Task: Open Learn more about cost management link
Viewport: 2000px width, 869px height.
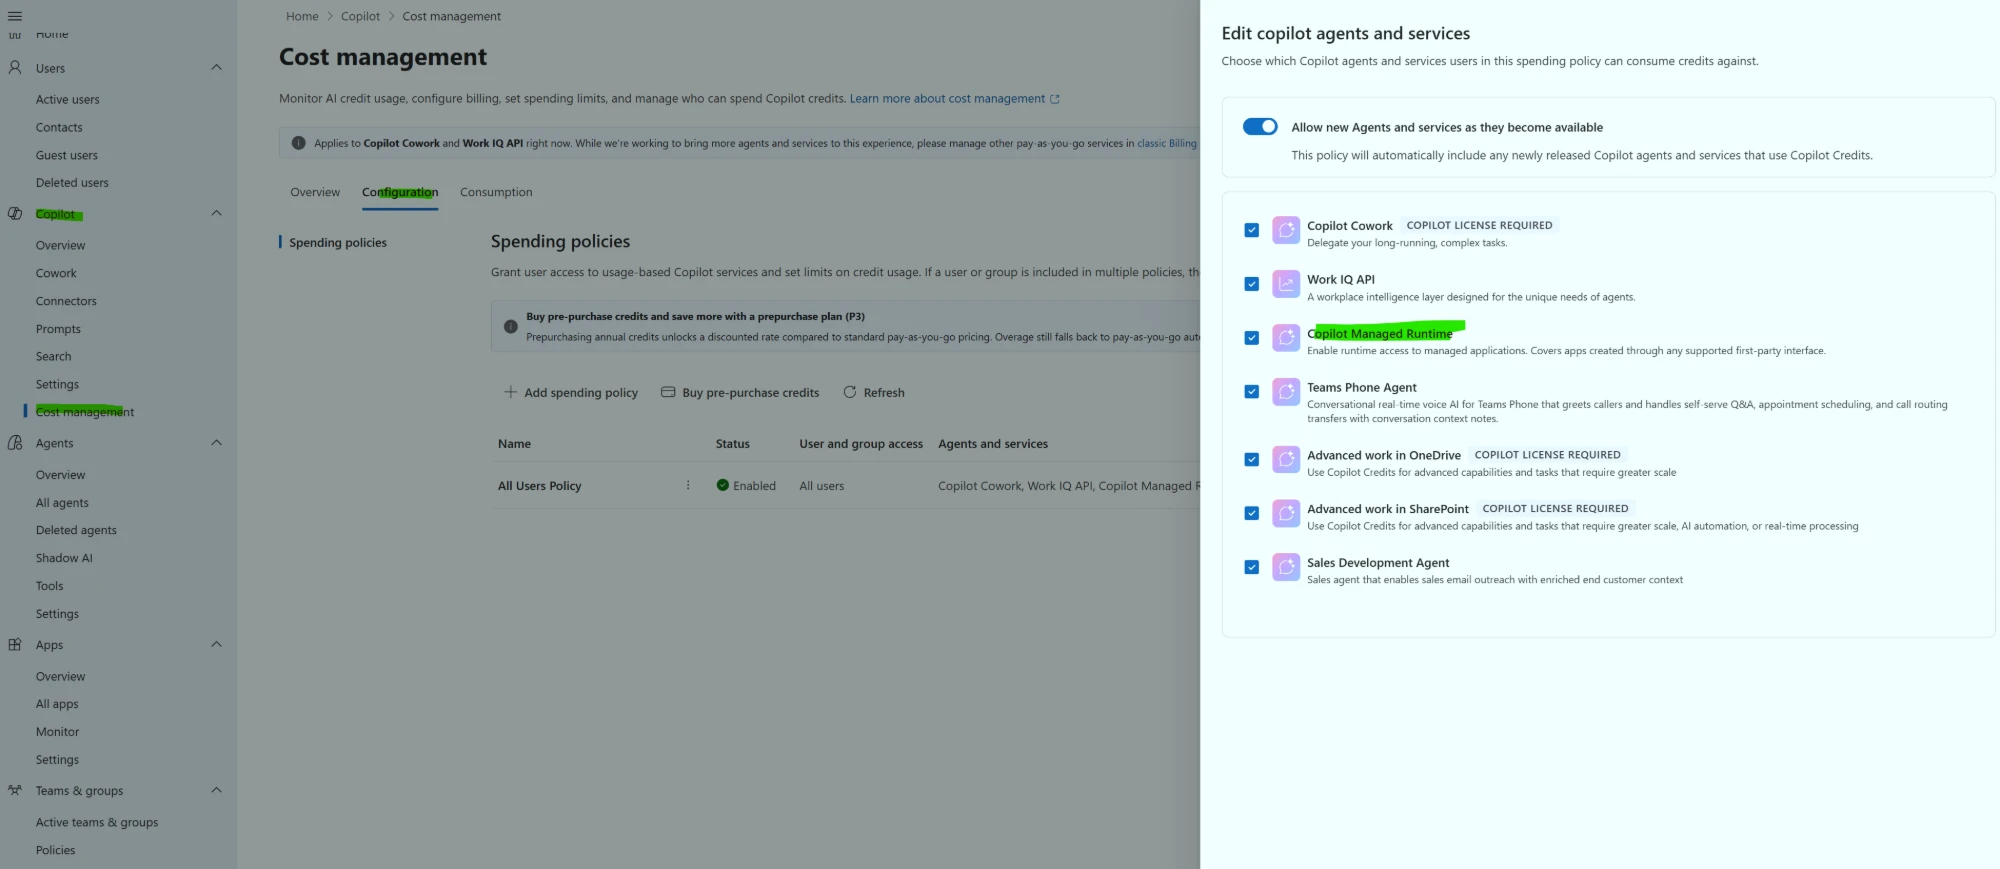Action: pos(954,99)
